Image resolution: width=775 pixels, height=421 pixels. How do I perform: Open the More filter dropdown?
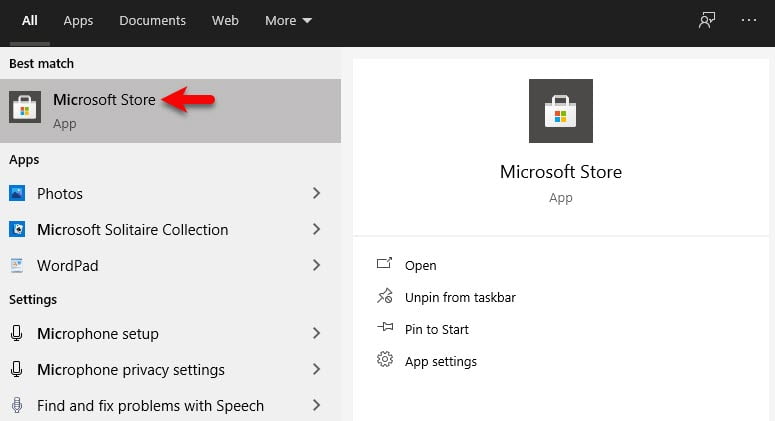pyautogui.click(x=288, y=21)
